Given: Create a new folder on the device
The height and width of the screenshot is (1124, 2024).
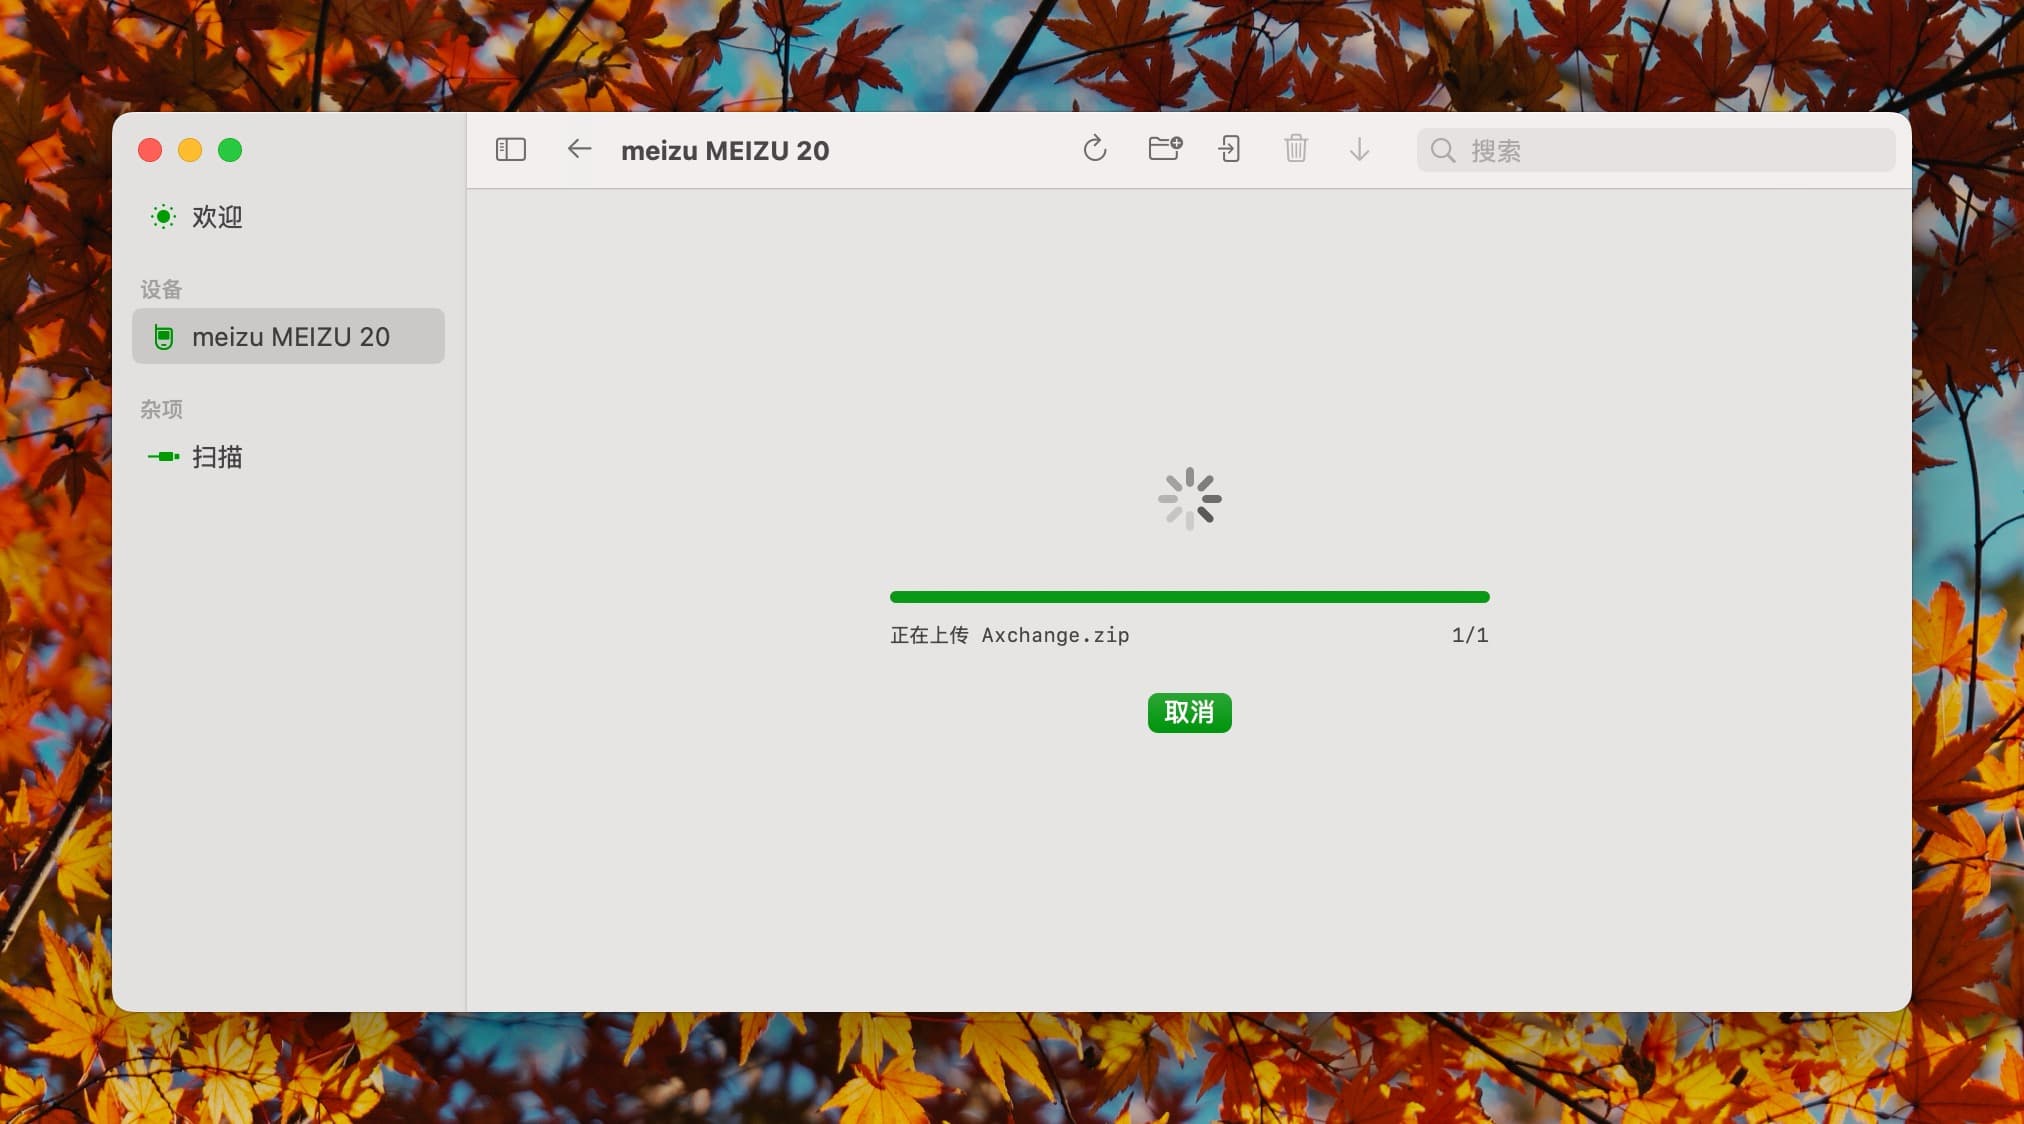Looking at the screenshot, I should [1163, 149].
